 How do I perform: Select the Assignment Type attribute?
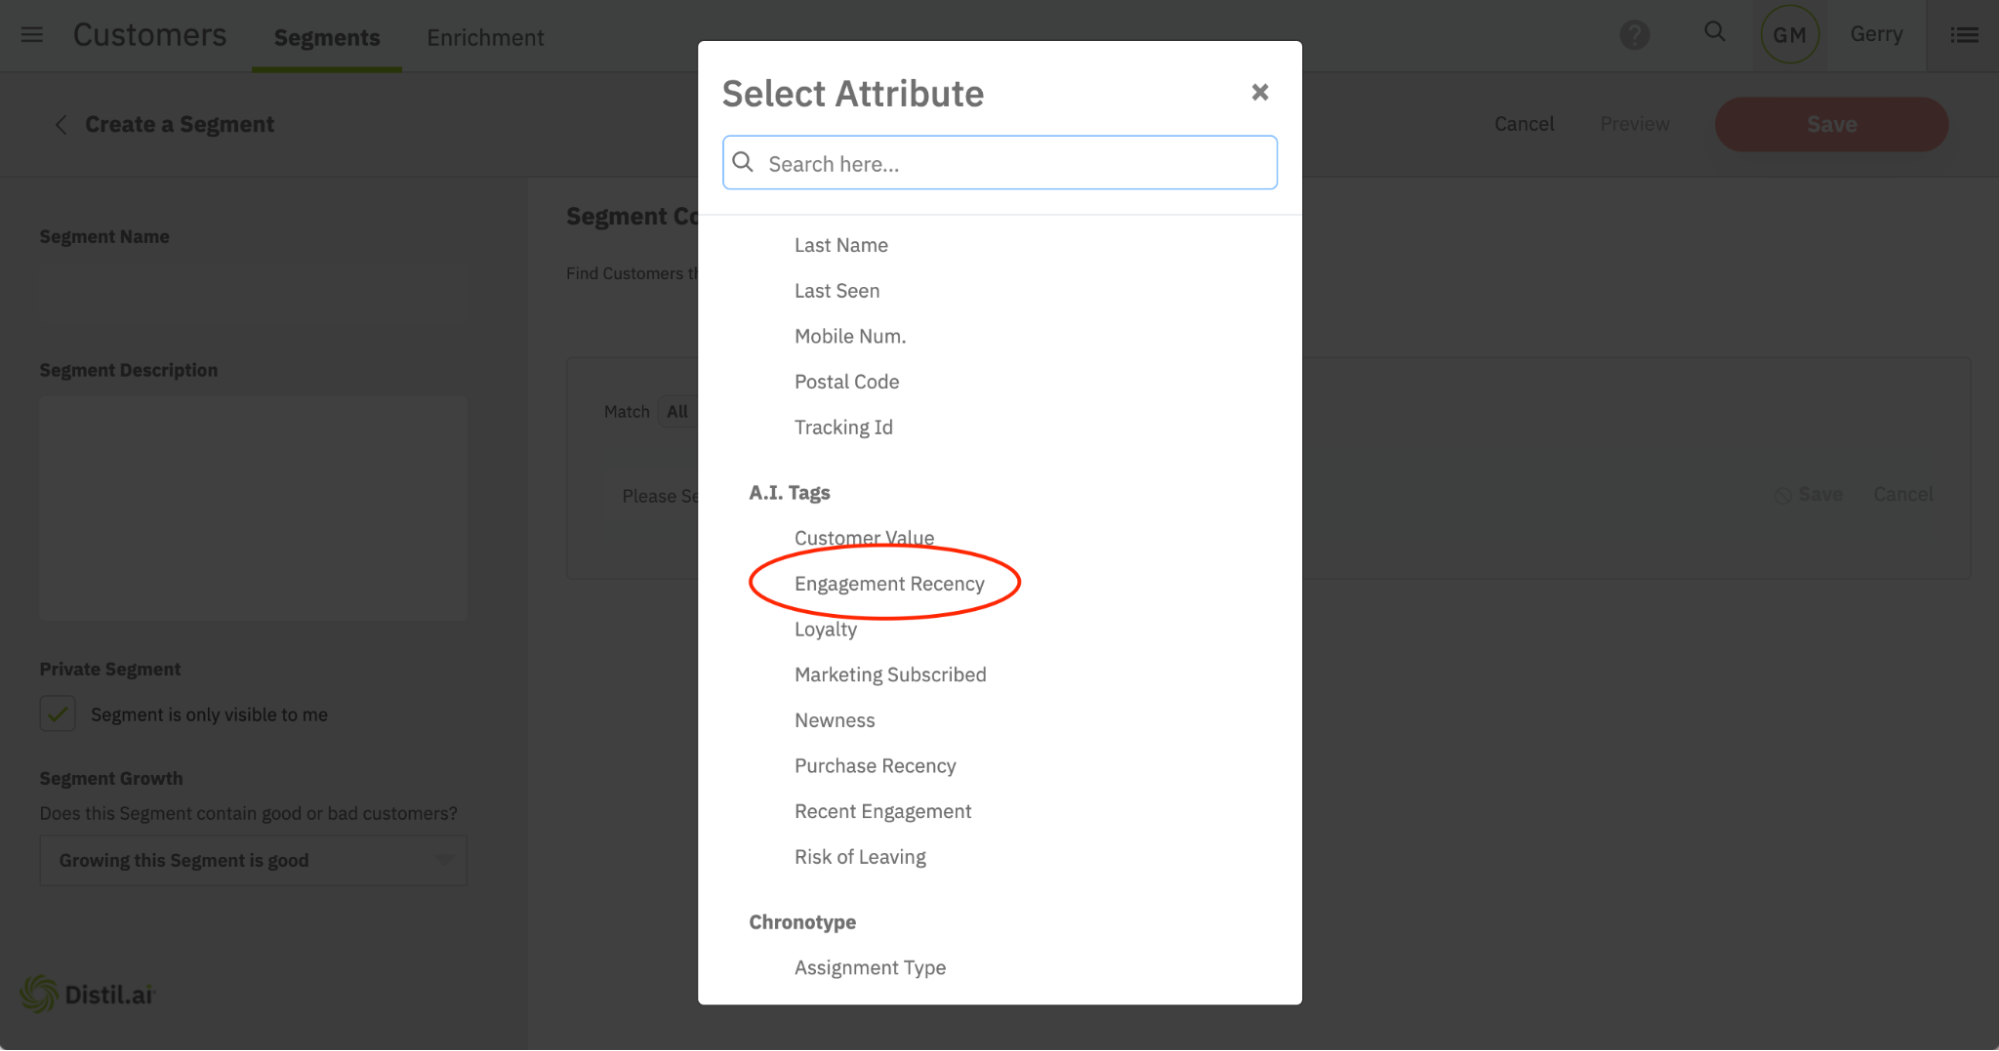coord(870,968)
